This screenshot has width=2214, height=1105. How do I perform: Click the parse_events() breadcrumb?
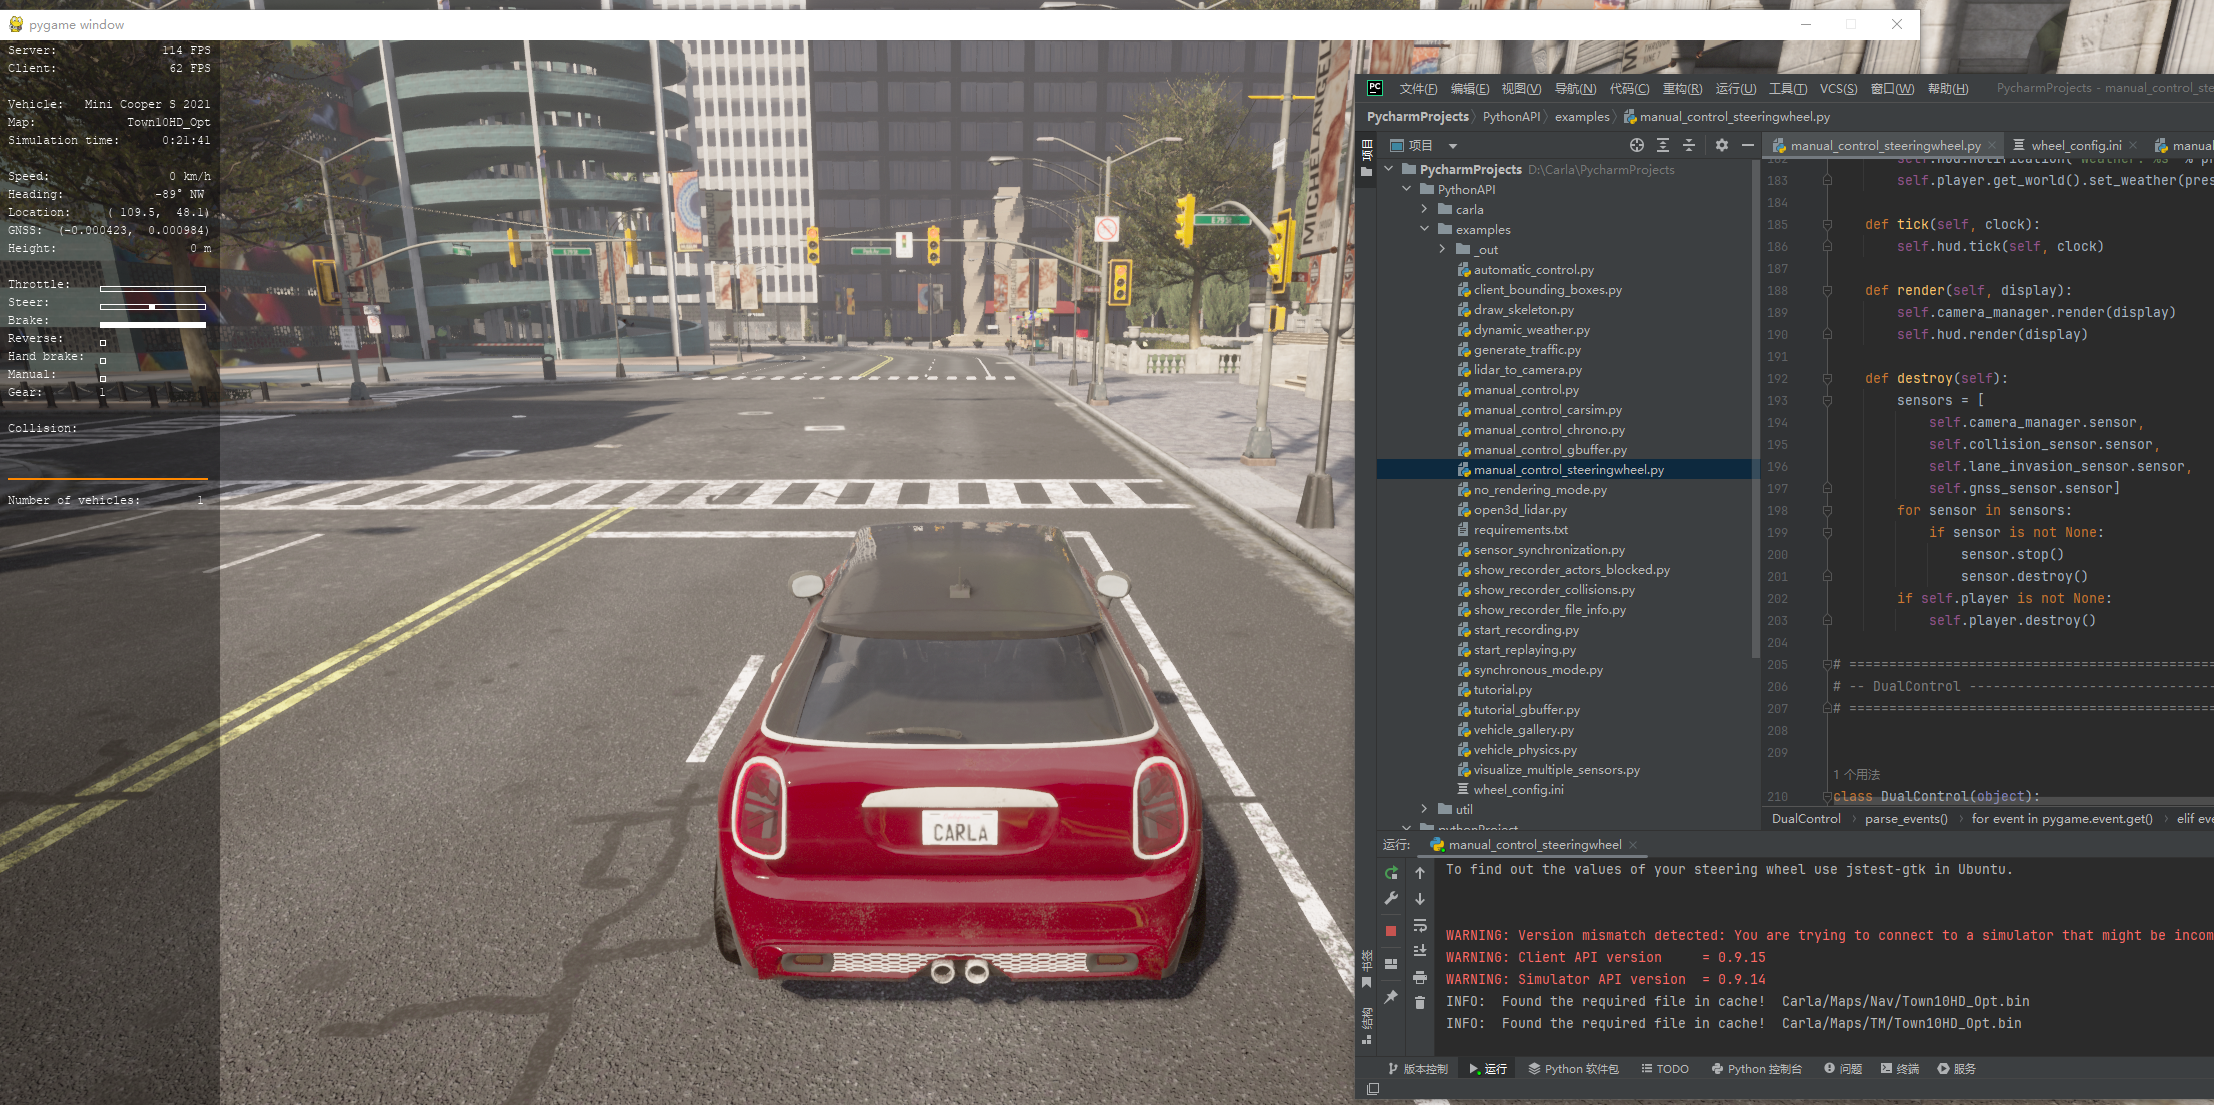[1905, 819]
